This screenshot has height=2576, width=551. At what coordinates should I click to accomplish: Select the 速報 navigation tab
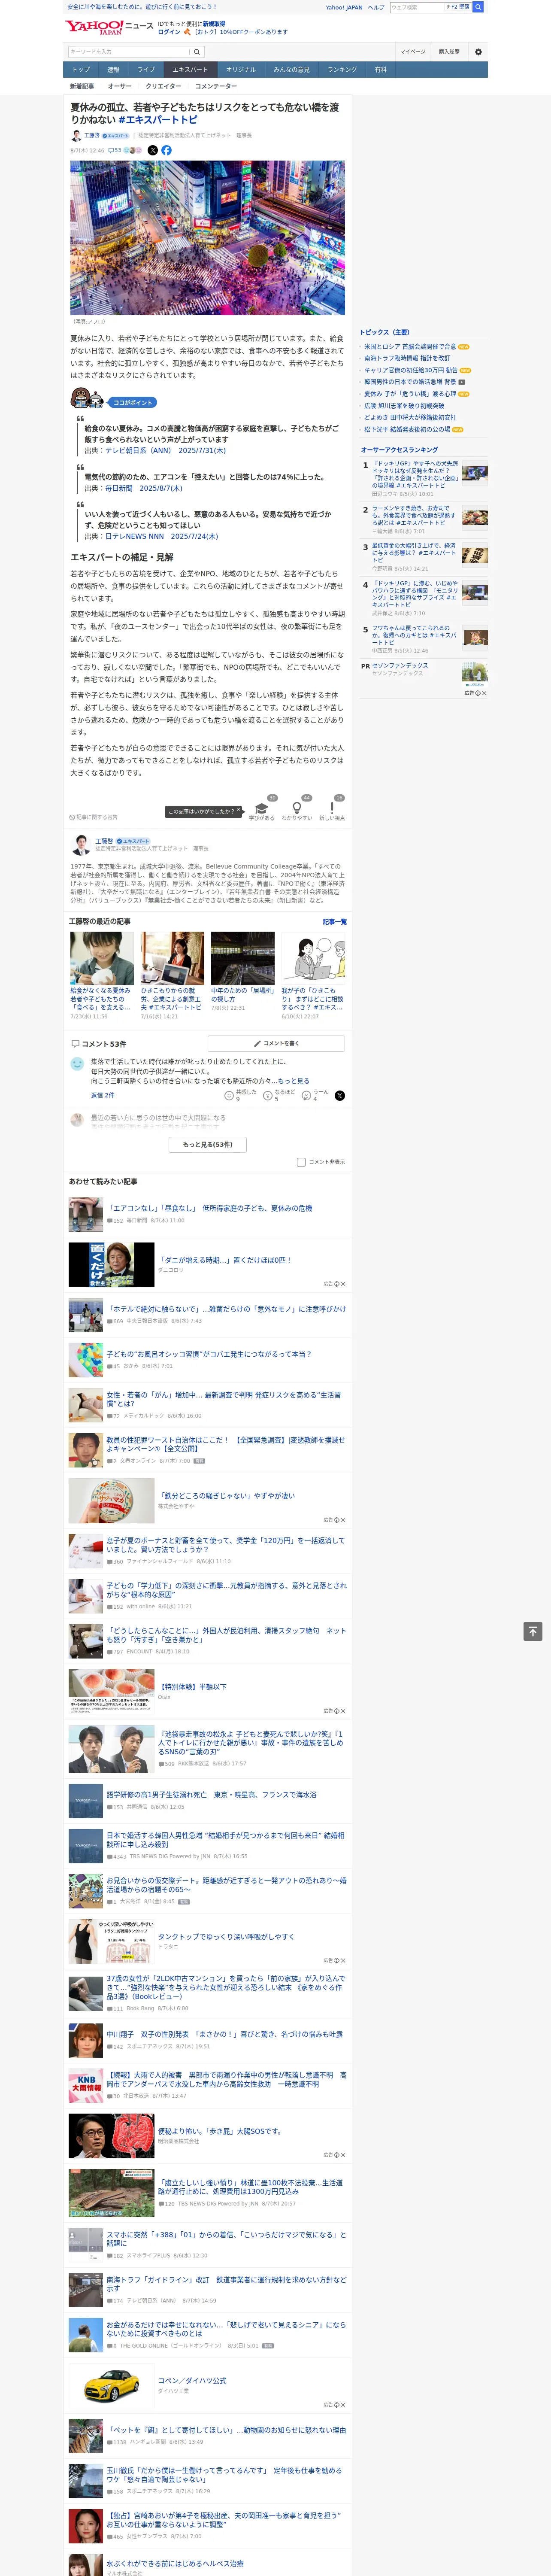click(x=113, y=70)
